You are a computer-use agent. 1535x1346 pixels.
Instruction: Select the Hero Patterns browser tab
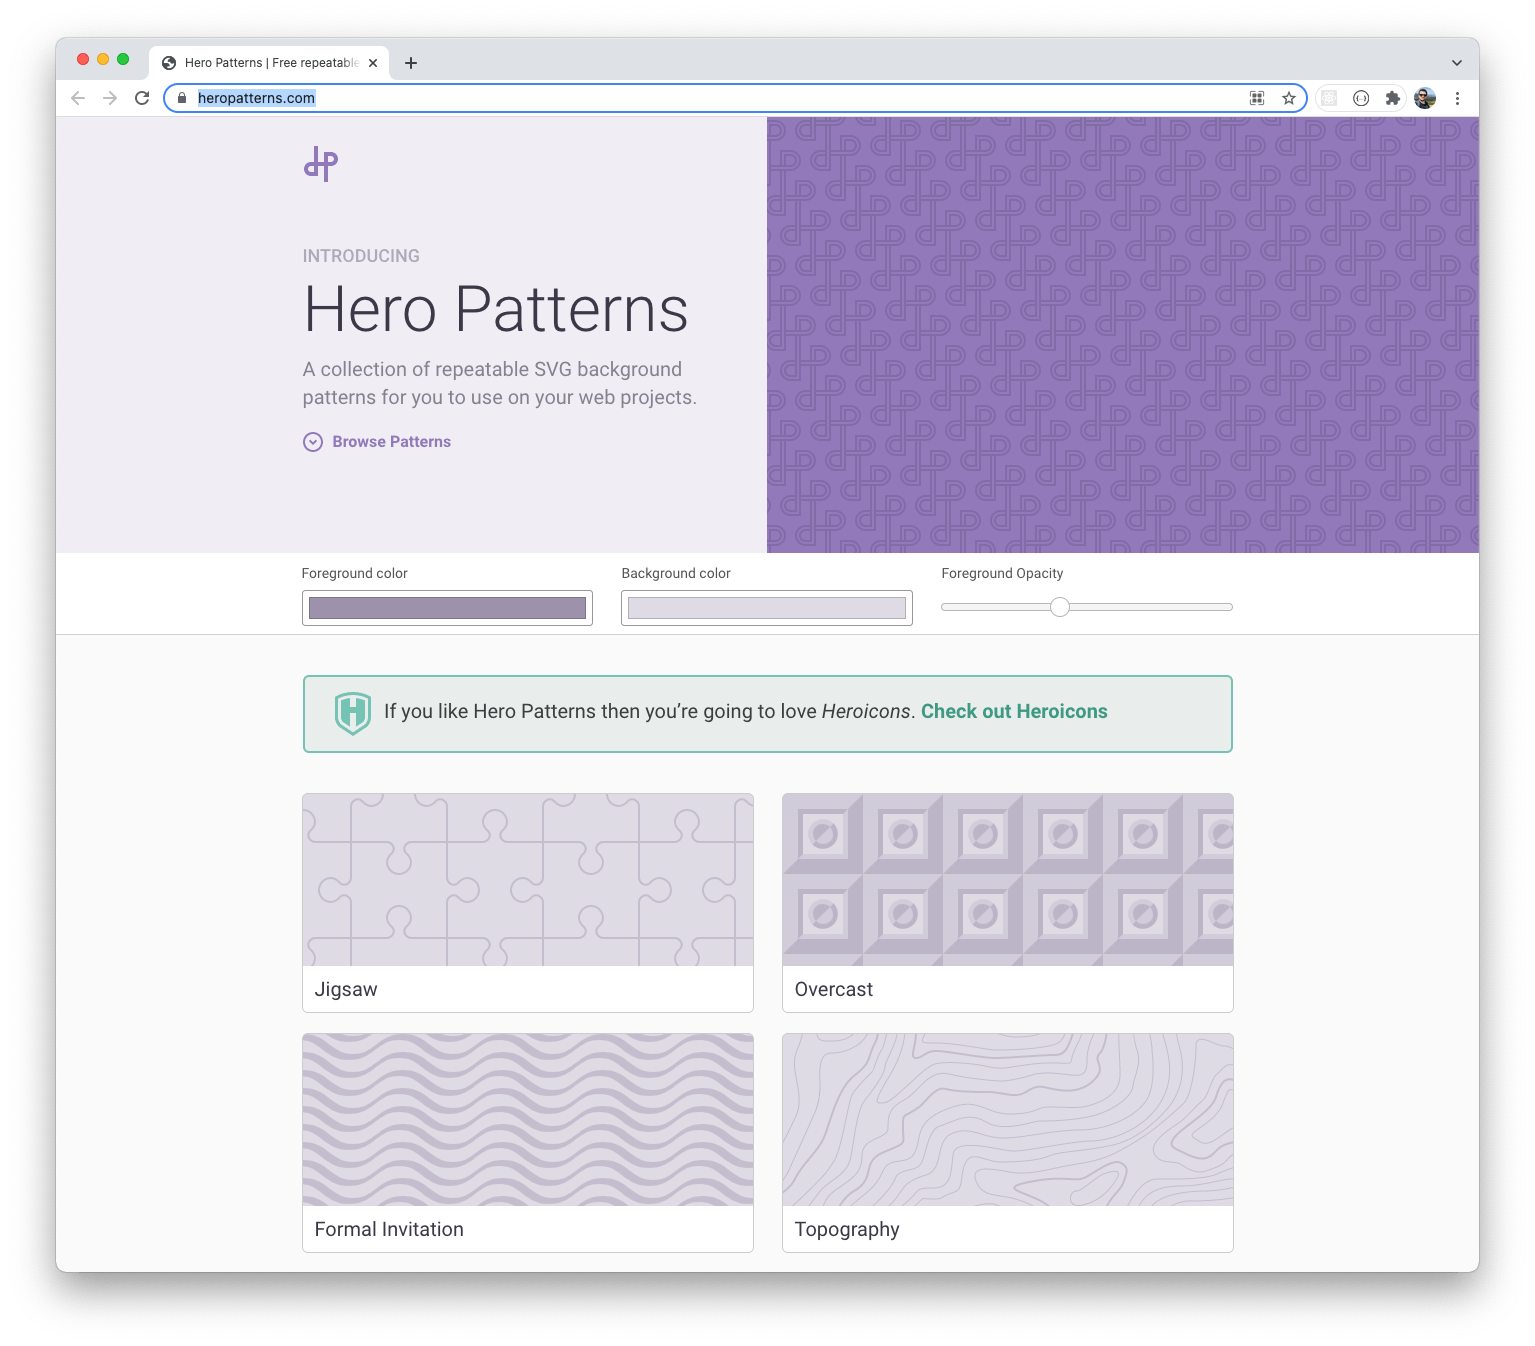tap(270, 63)
